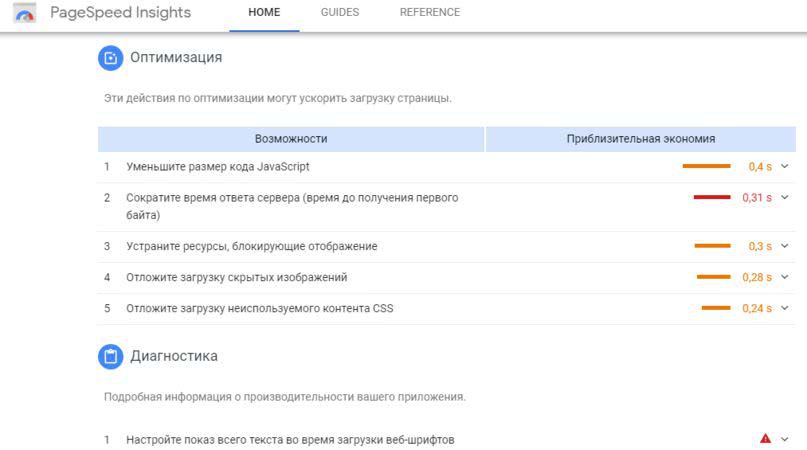
Task: Click the 'Возможности' column header
Action: [291, 139]
